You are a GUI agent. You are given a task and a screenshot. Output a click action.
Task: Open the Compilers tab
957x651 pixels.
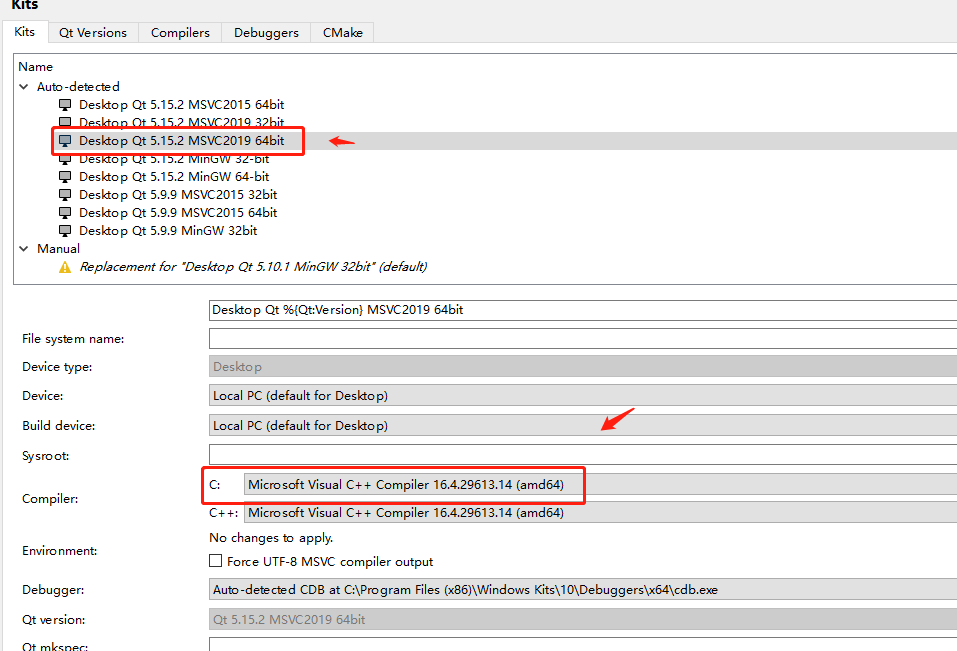coord(180,33)
